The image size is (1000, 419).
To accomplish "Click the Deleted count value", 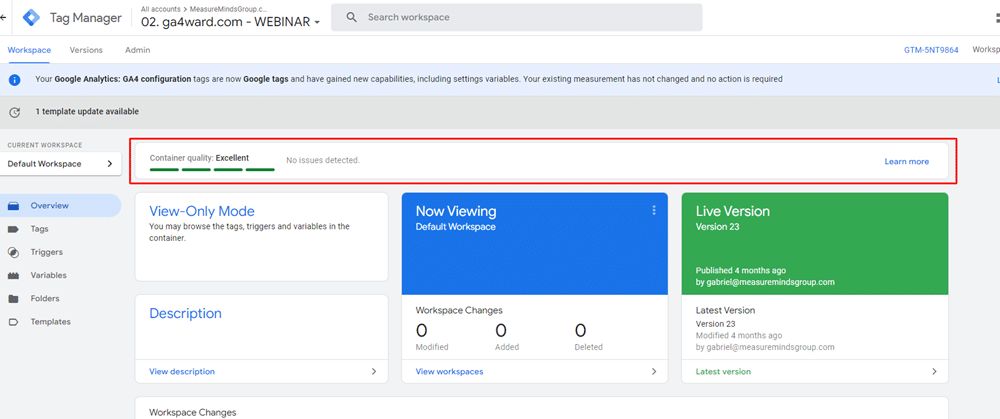I will (580, 330).
